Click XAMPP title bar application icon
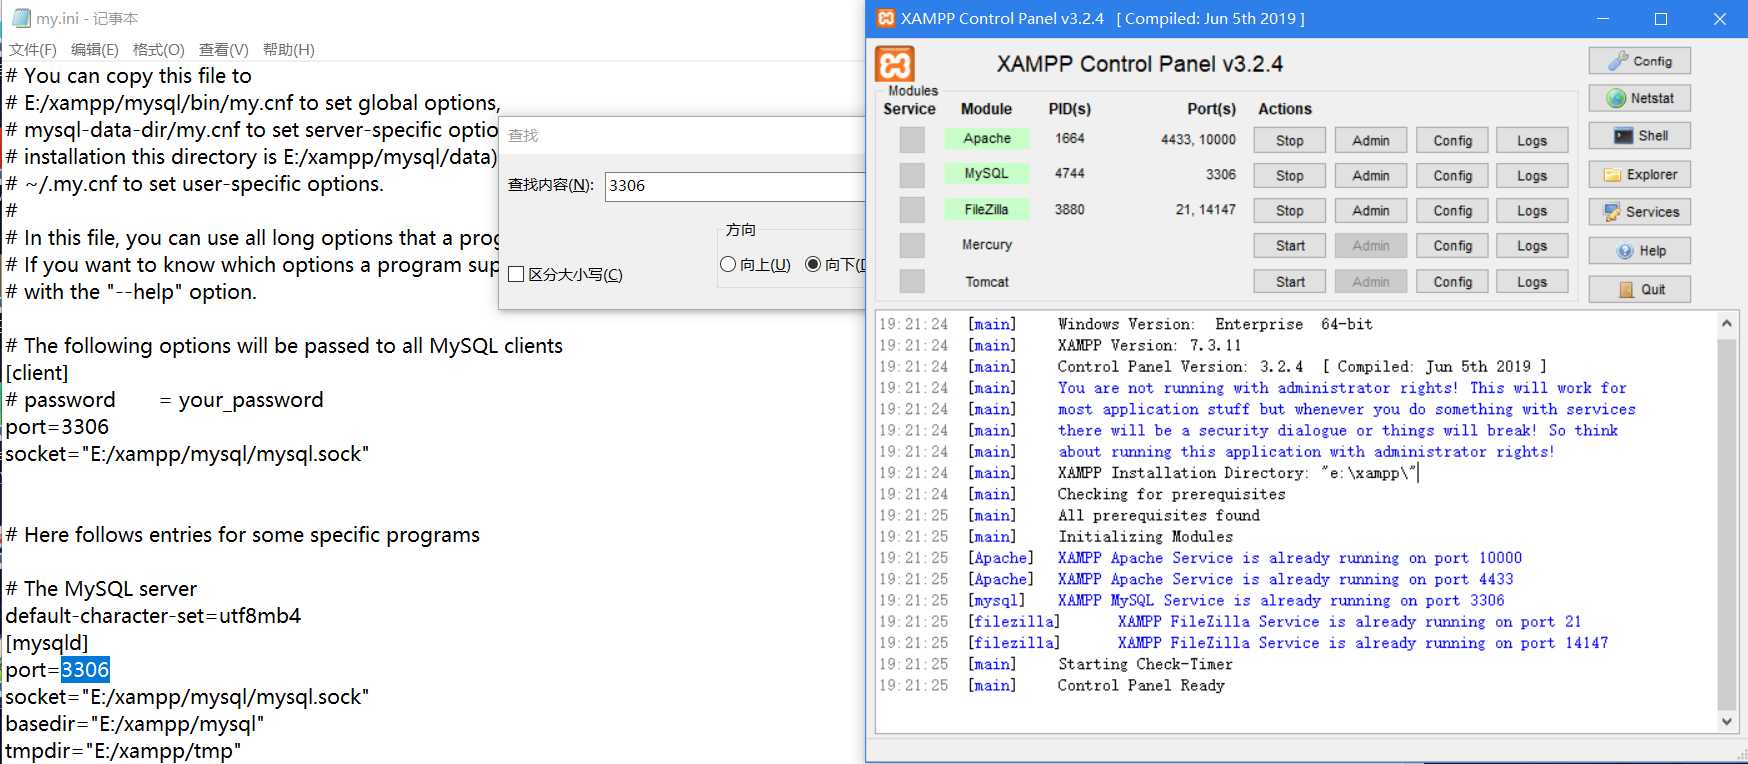The height and width of the screenshot is (764, 1748). (886, 18)
